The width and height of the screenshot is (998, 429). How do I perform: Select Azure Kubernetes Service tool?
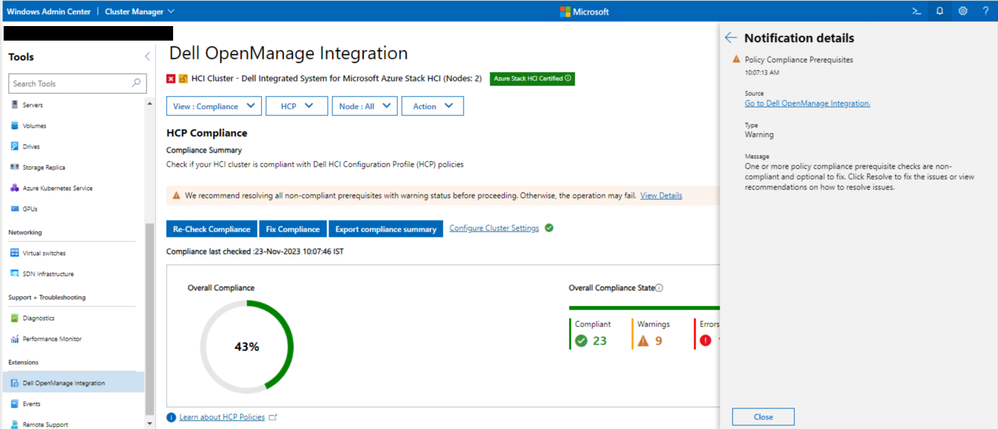point(57,188)
